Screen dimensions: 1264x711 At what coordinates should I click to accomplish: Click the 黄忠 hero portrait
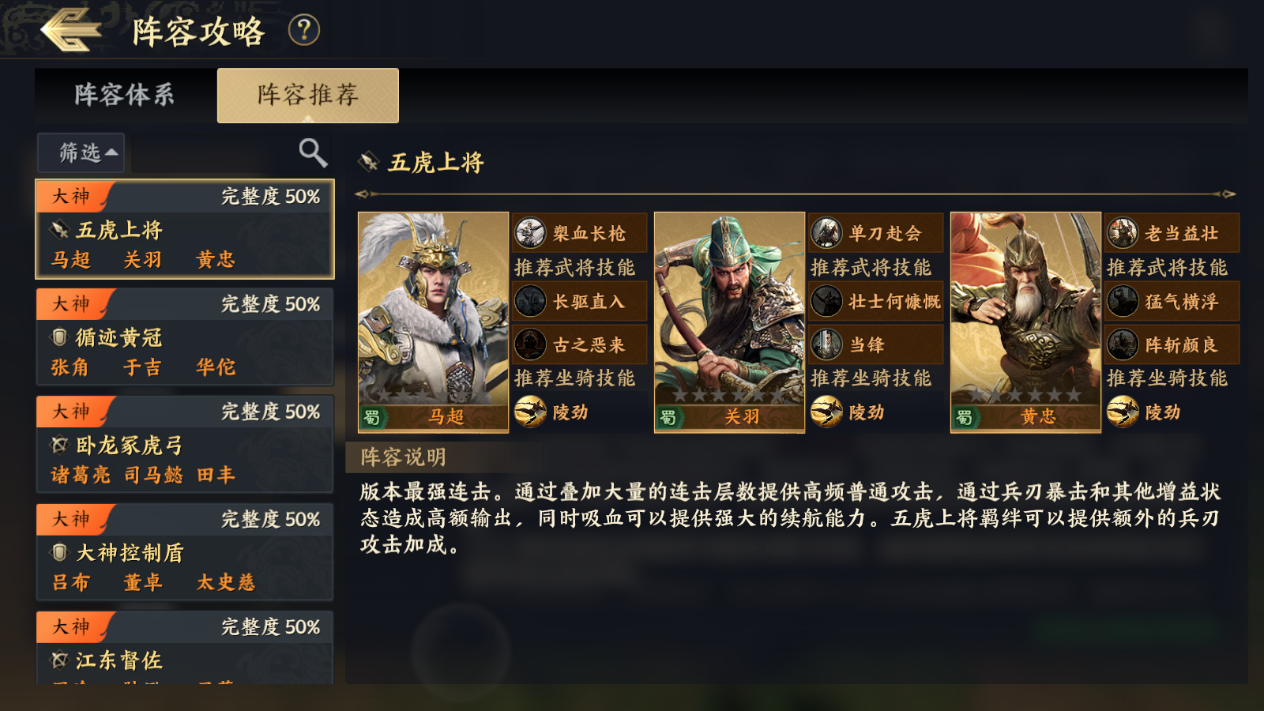point(1025,322)
